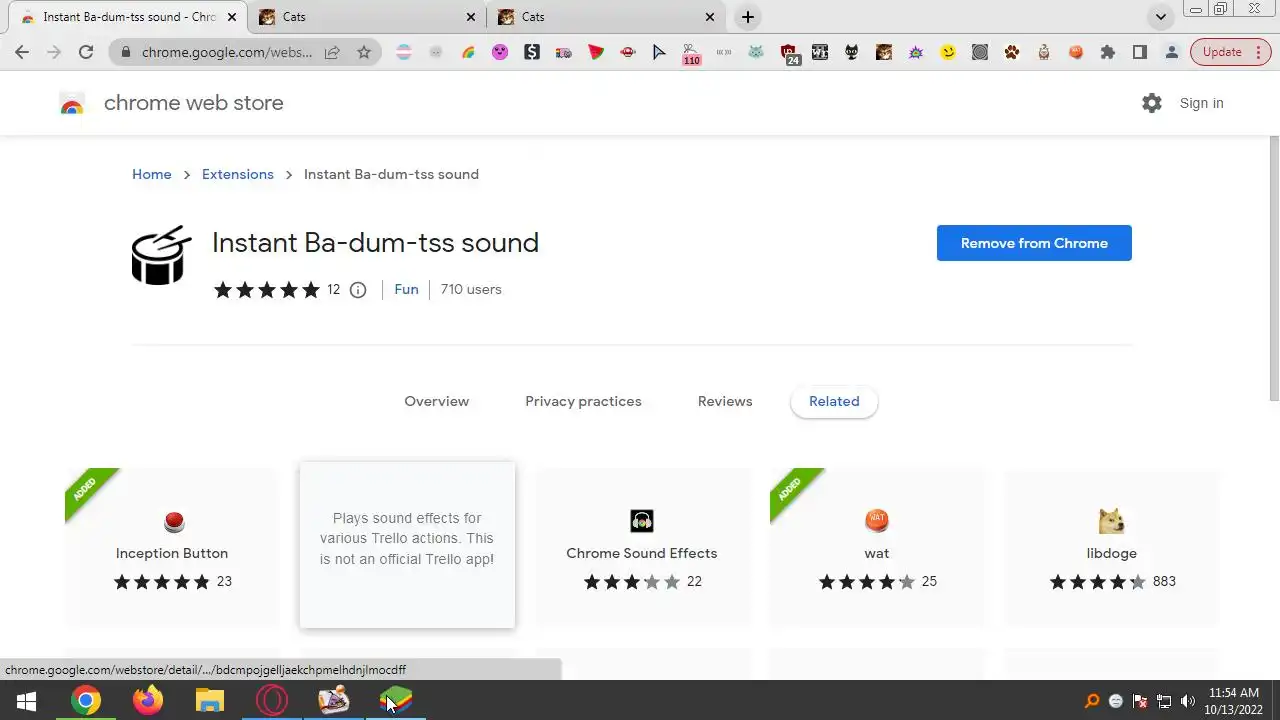Open the Inception Button card title
Image resolution: width=1280 pixels, height=720 pixels.
(x=172, y=553)
